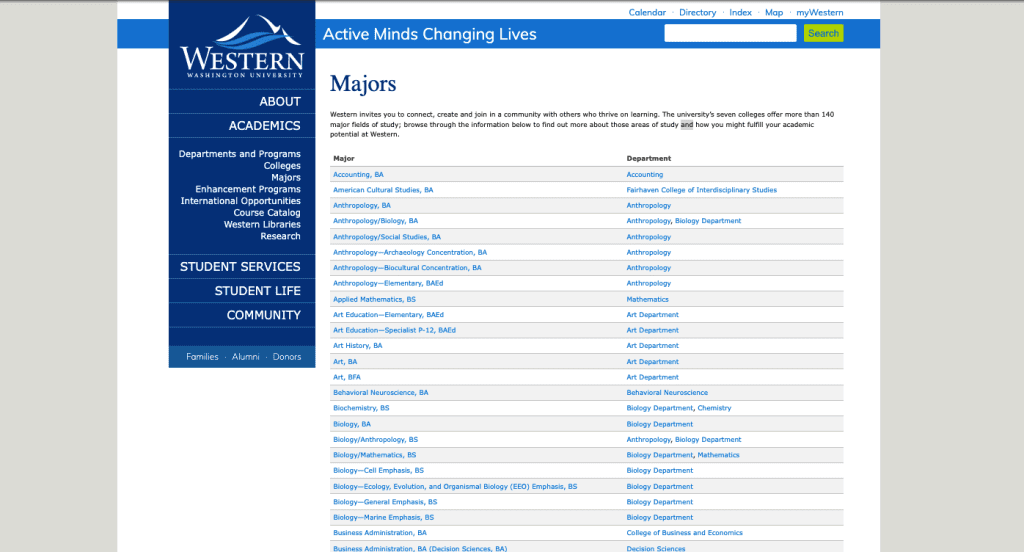Click the Donors link in sidebar footer
The height and width of the screenshot is (552, 1024).
coord(286,357)
